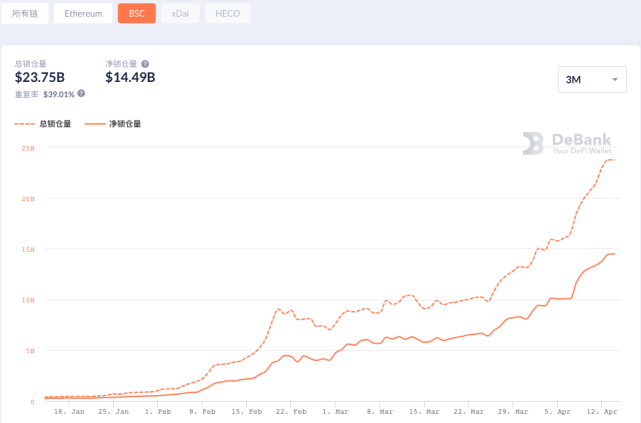Click the $14.49B net locked value
The height and width of the screenshot is (423, 641).
click(x=130, y=78)
